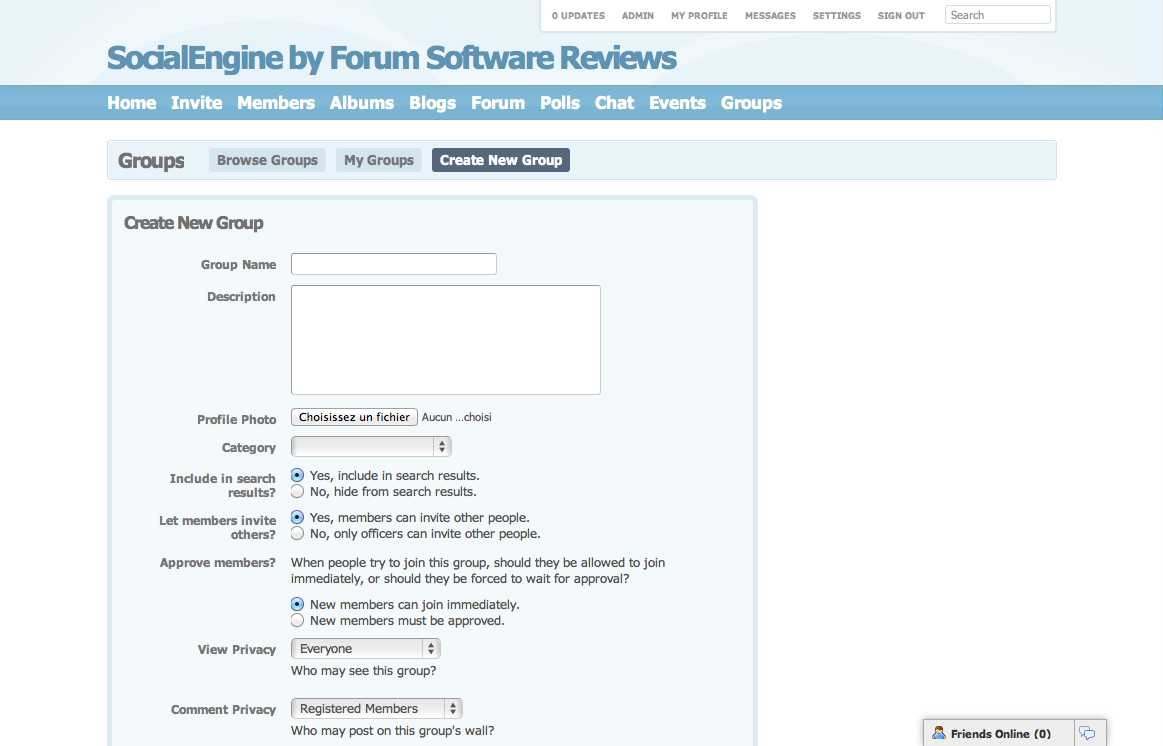Select 'New members must be approved' radio
This screenshot has width=1163, height=746.
coord(297,621)
